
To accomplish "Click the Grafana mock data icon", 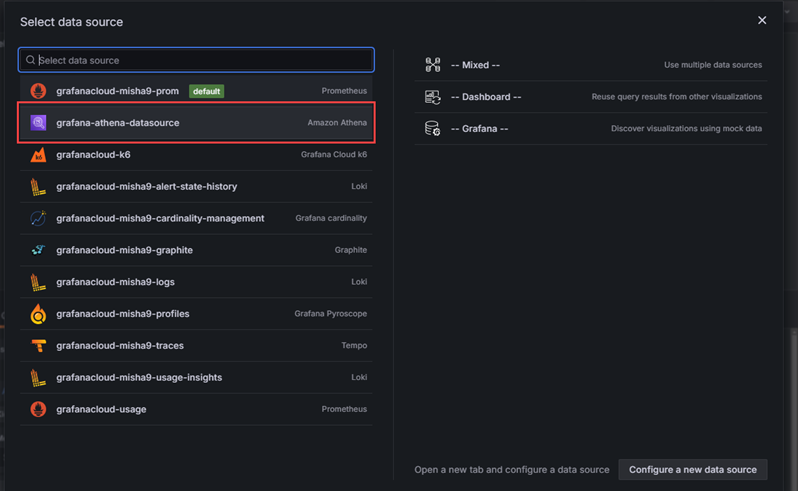I will (x=432, y=129).
